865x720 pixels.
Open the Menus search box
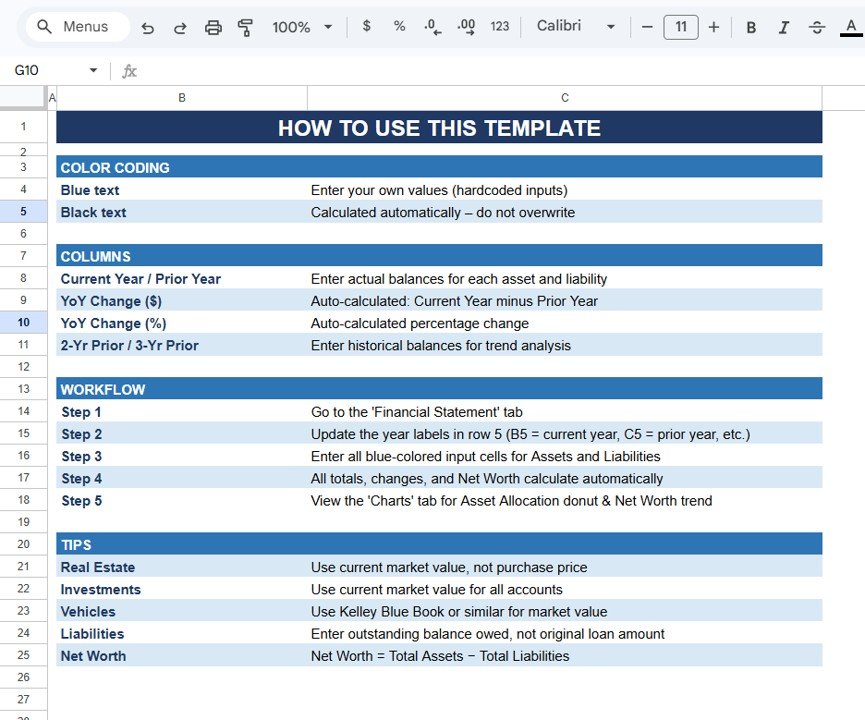point(78,27)
